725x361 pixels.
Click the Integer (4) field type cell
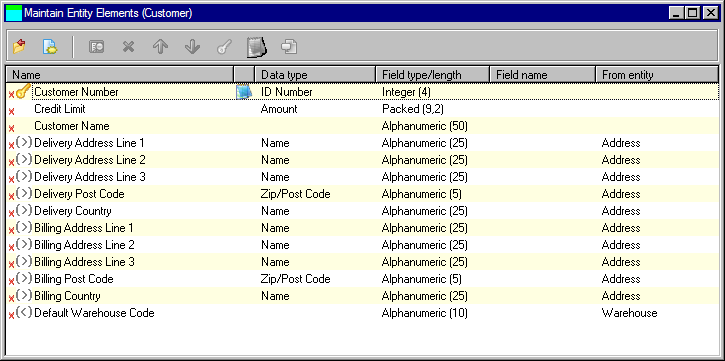[406, 92]
